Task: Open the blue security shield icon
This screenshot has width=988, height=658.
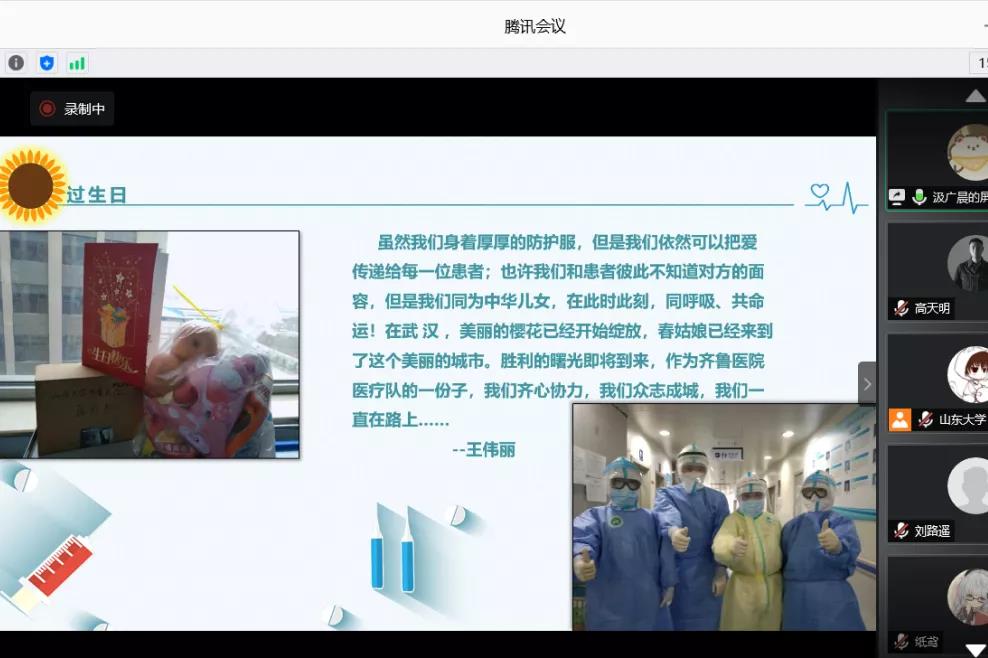Action: 47,63
